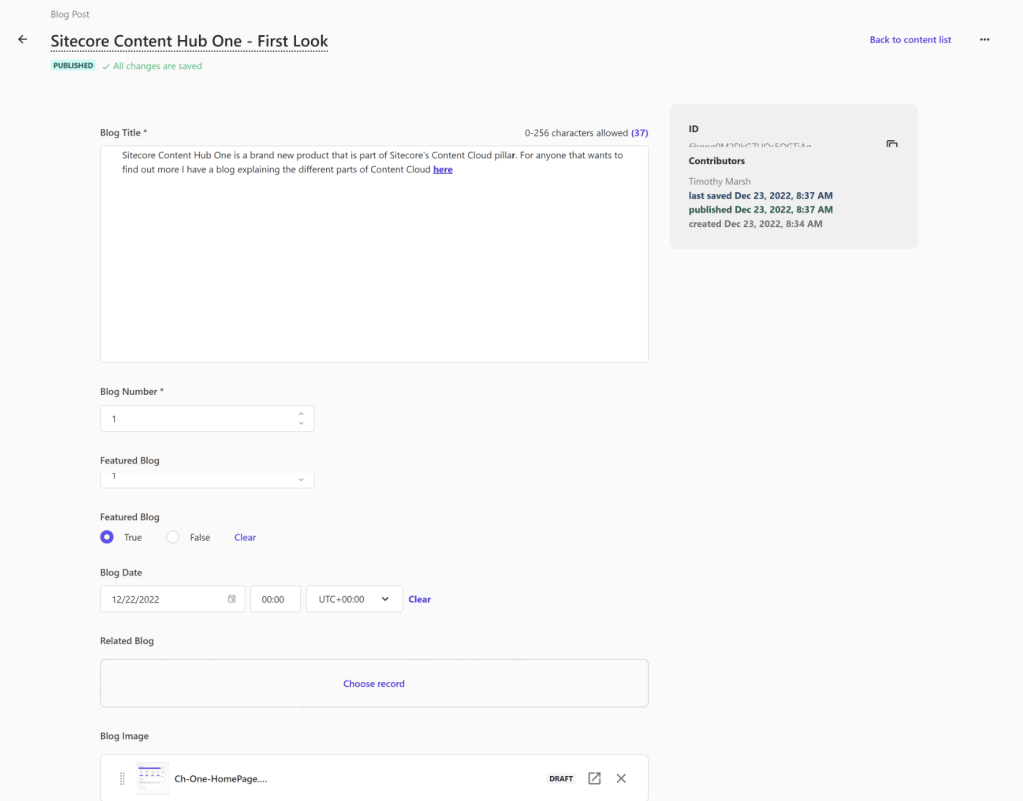The height and width of the screenshot is (801, 1023).
Task: Clear the Featured Blog radio selection
Action: point(245,537)
